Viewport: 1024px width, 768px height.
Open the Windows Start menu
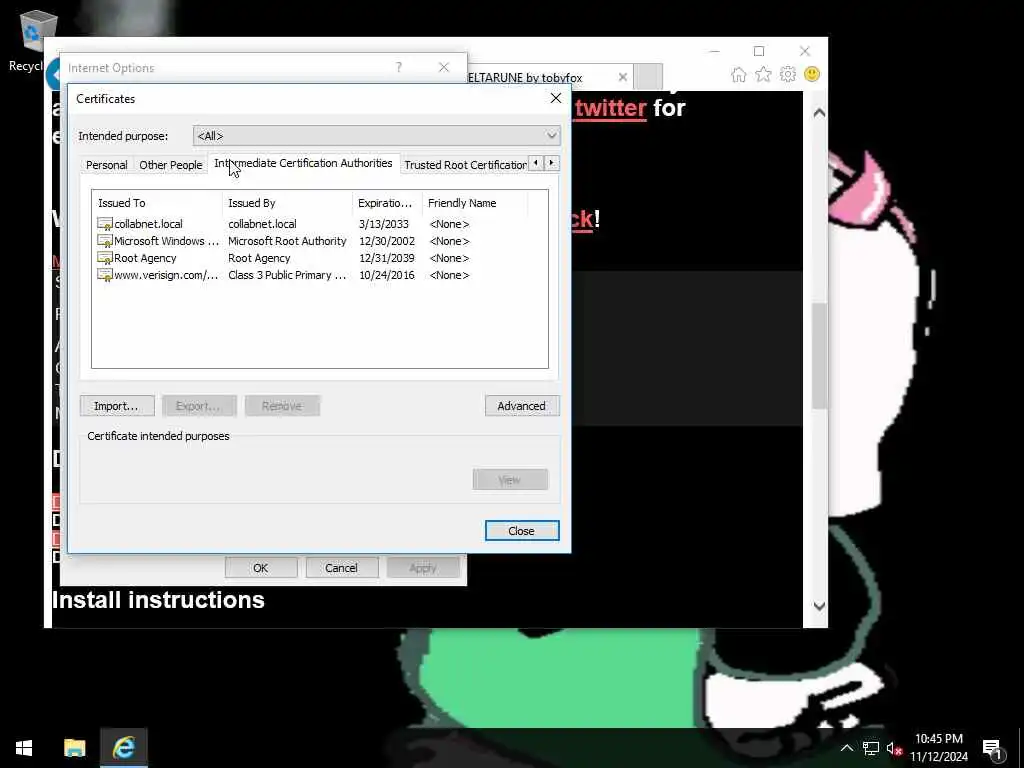(24, 748)
